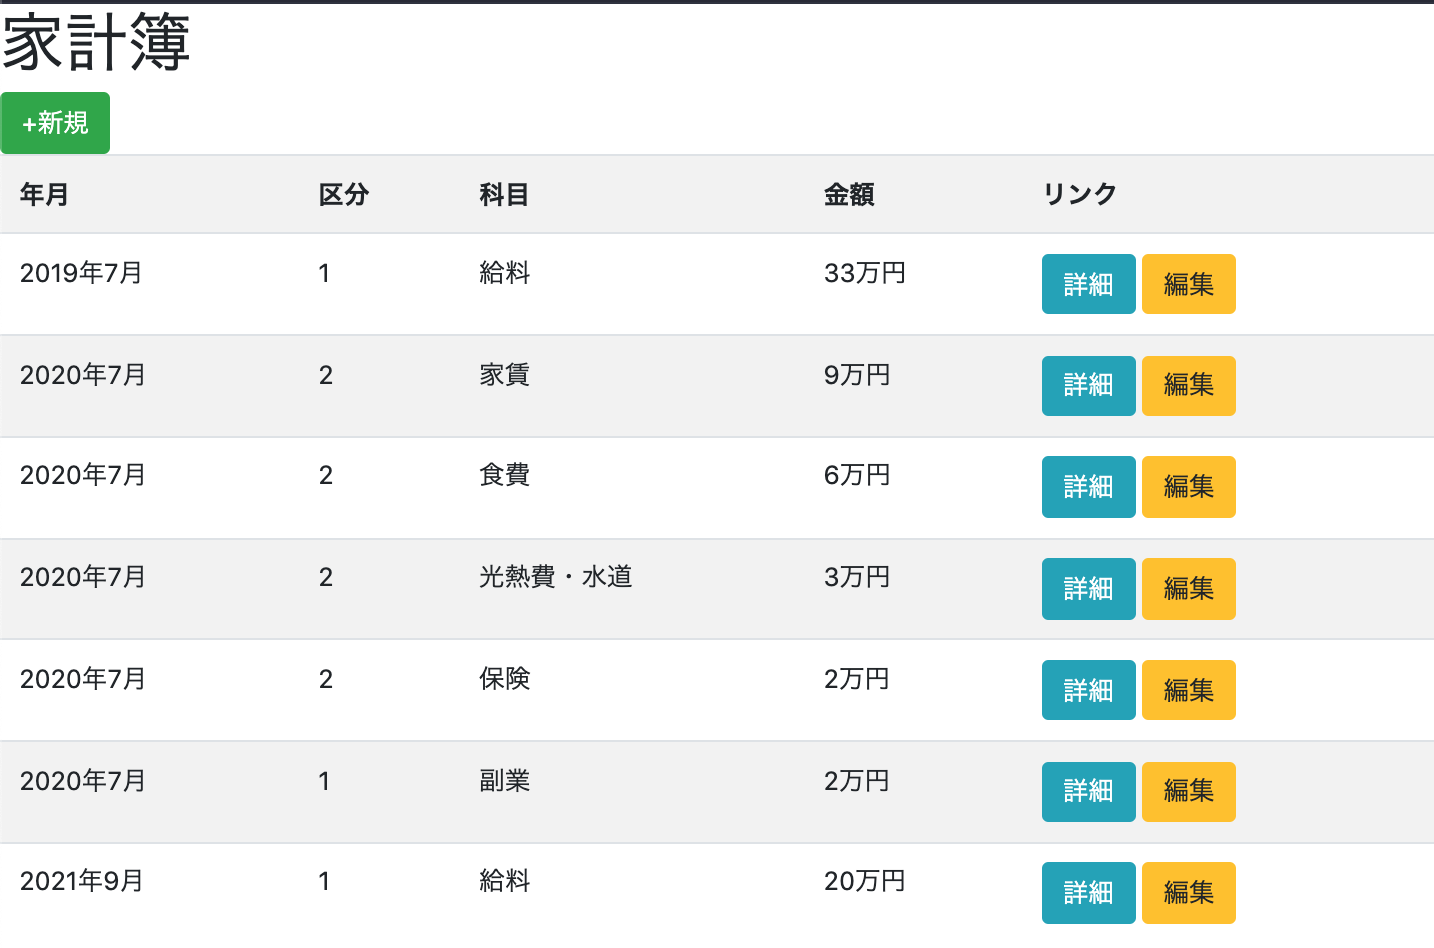Open 詳細 for the 食費 6万円 row
Viewport: 1434px width, 948px height.
point(1088,487)
